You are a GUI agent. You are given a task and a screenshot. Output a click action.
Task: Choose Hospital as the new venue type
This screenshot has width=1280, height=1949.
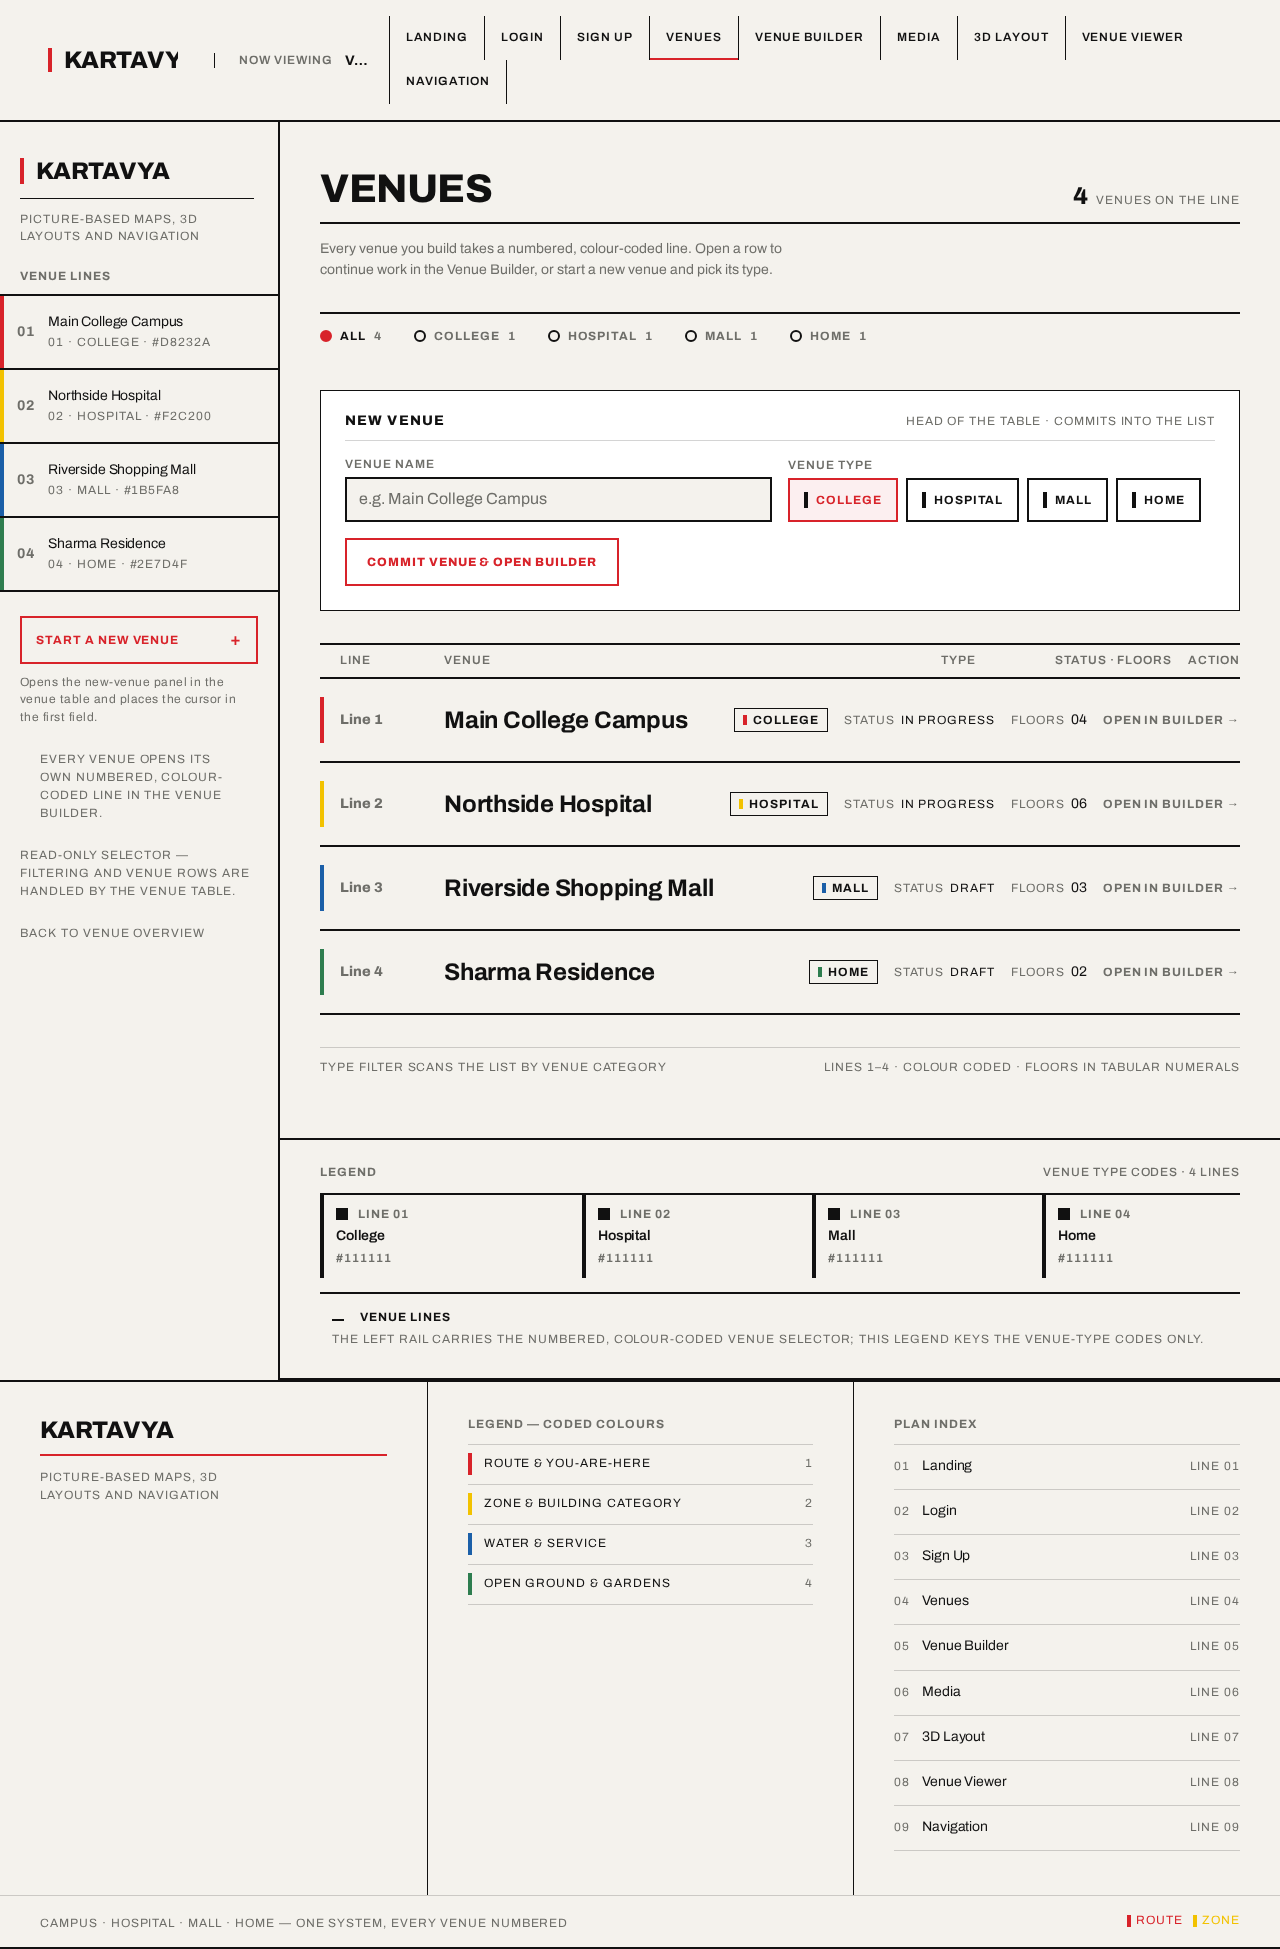point(962,500)
